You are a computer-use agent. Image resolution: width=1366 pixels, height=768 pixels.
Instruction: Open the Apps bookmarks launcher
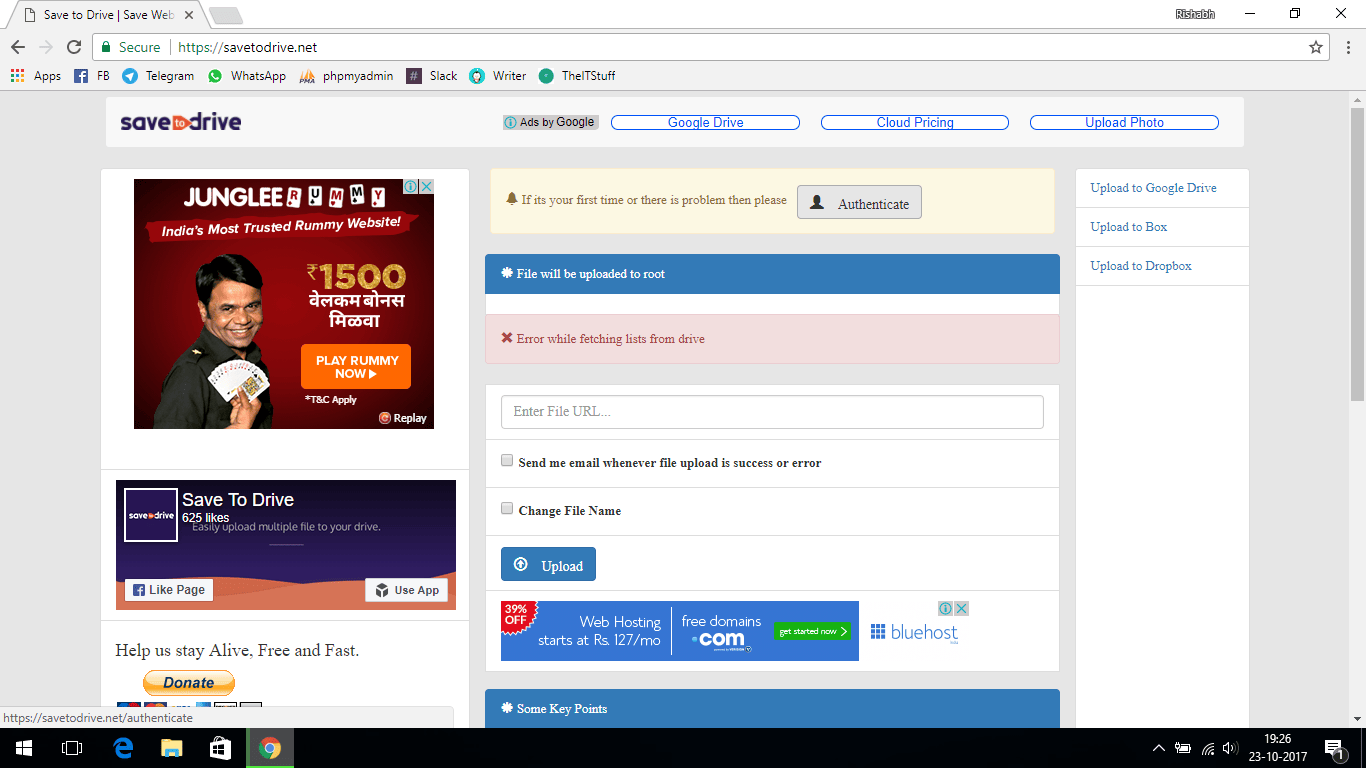[35, 76]
